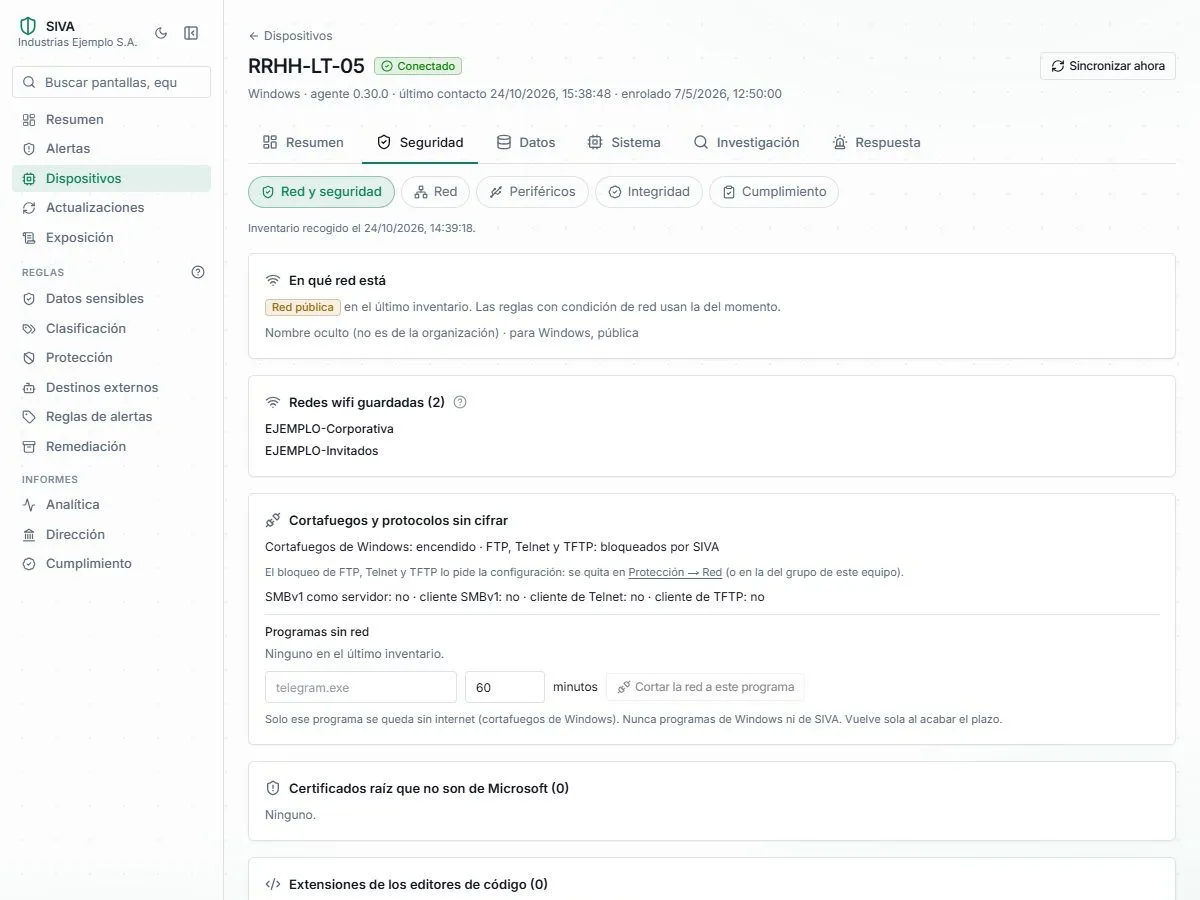Click the Red pública badge
Screen dimensions: 1200x900
click(x=302, y=307)
